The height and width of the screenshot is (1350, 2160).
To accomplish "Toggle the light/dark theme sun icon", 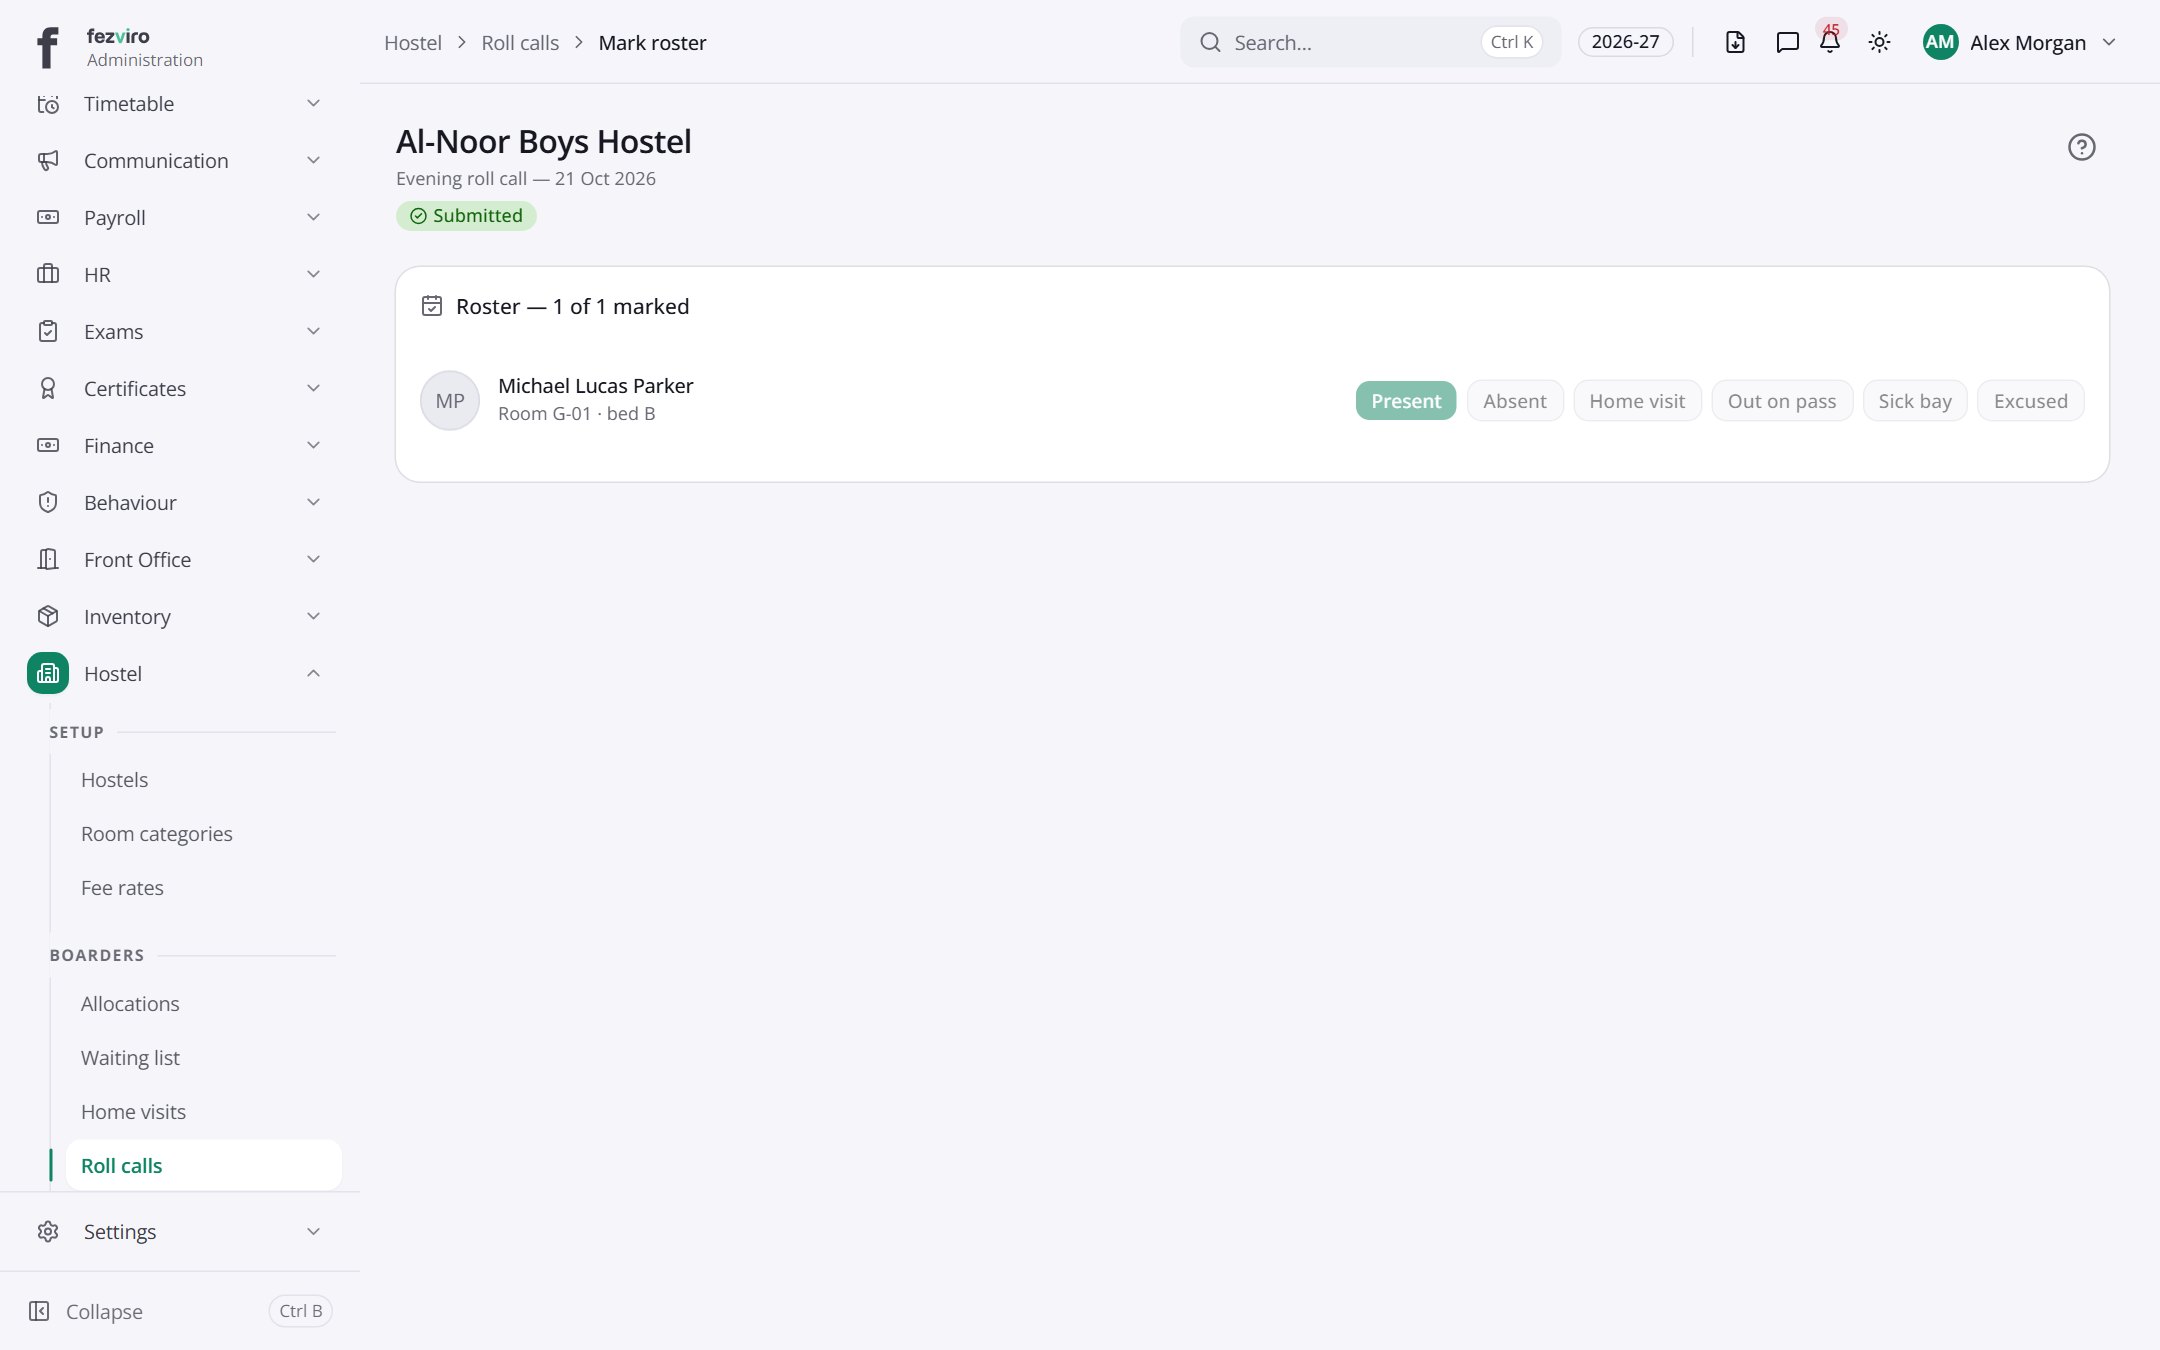I will [1879, 43].
